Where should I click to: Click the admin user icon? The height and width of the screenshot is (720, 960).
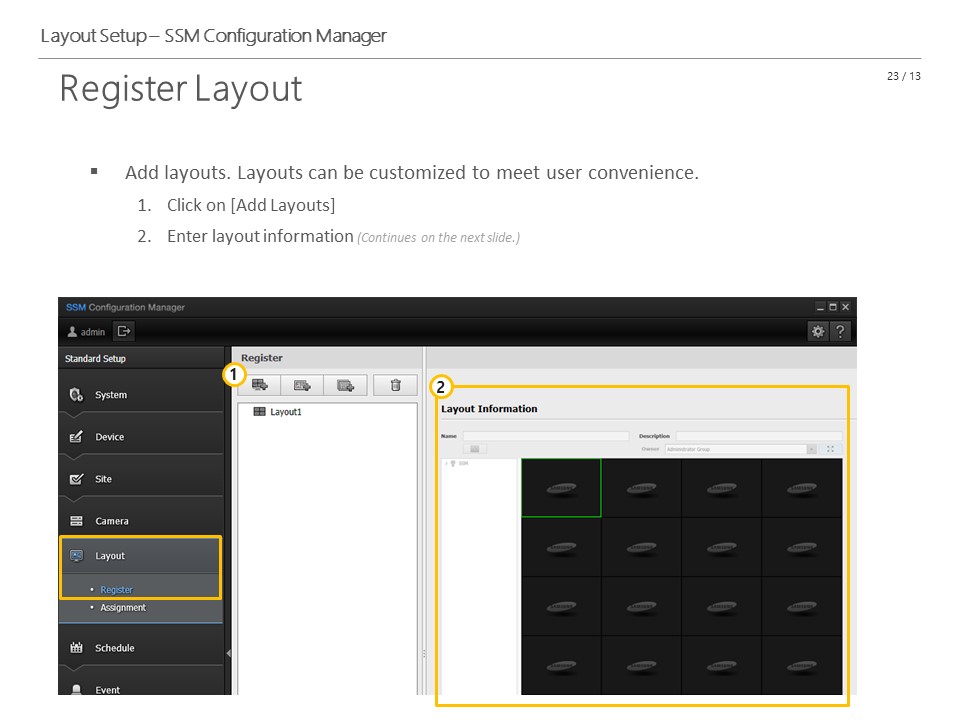pos(72,332)
